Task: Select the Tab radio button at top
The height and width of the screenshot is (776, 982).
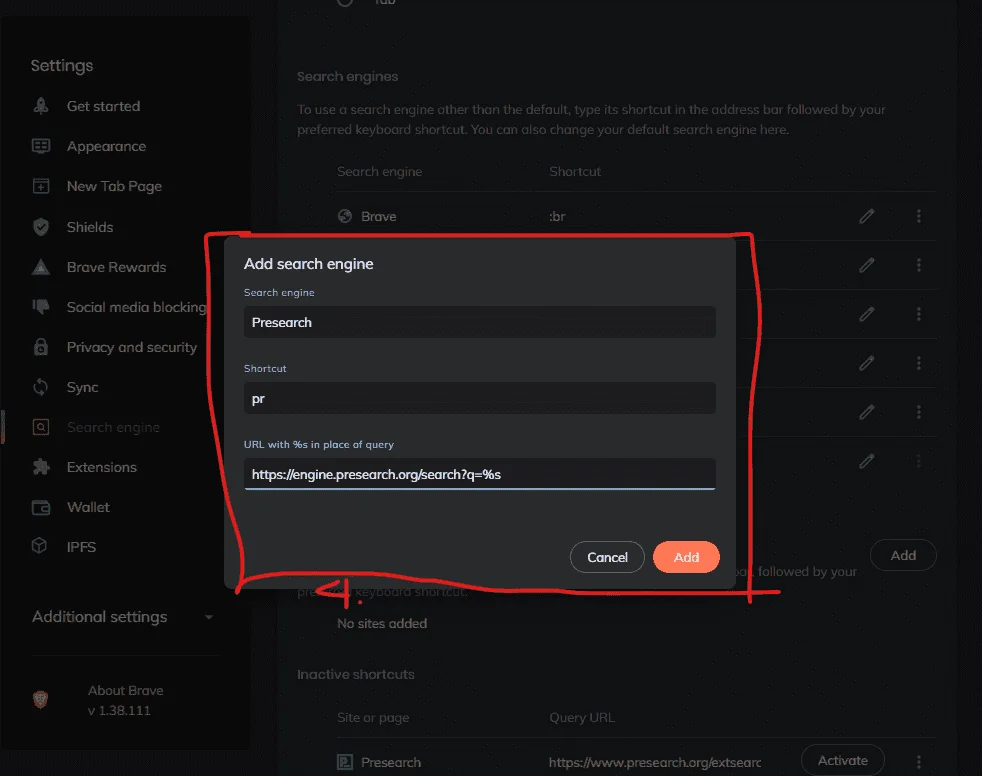Action: (345, 2)
